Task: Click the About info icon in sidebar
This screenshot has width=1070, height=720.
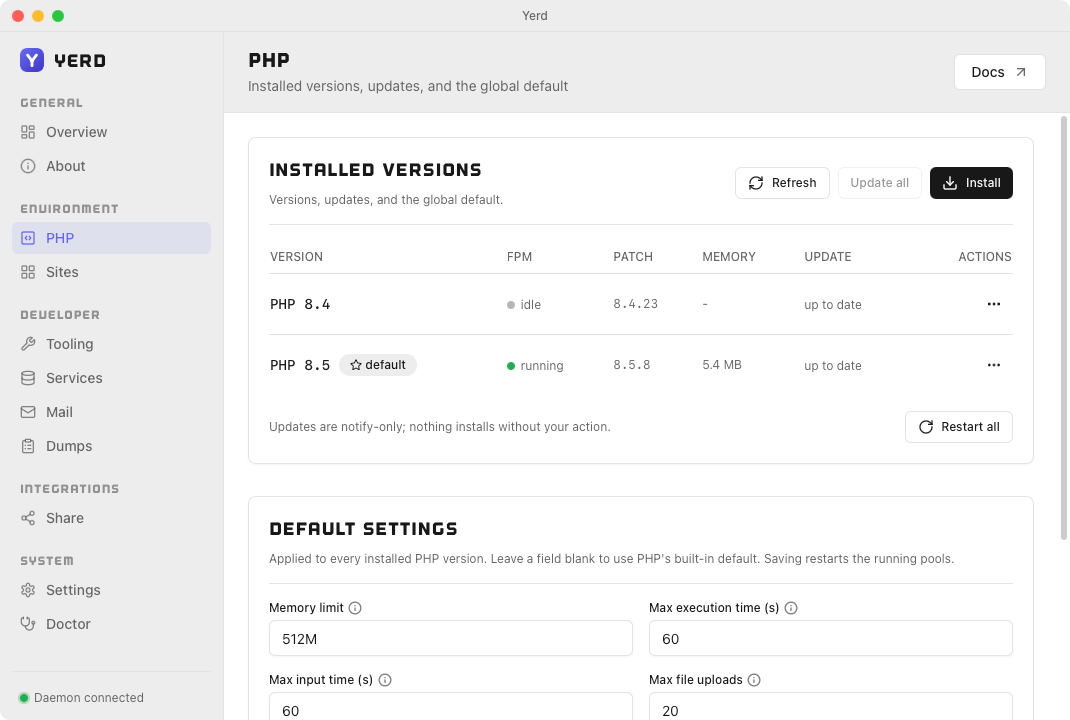Action: (x=28, y=166)
